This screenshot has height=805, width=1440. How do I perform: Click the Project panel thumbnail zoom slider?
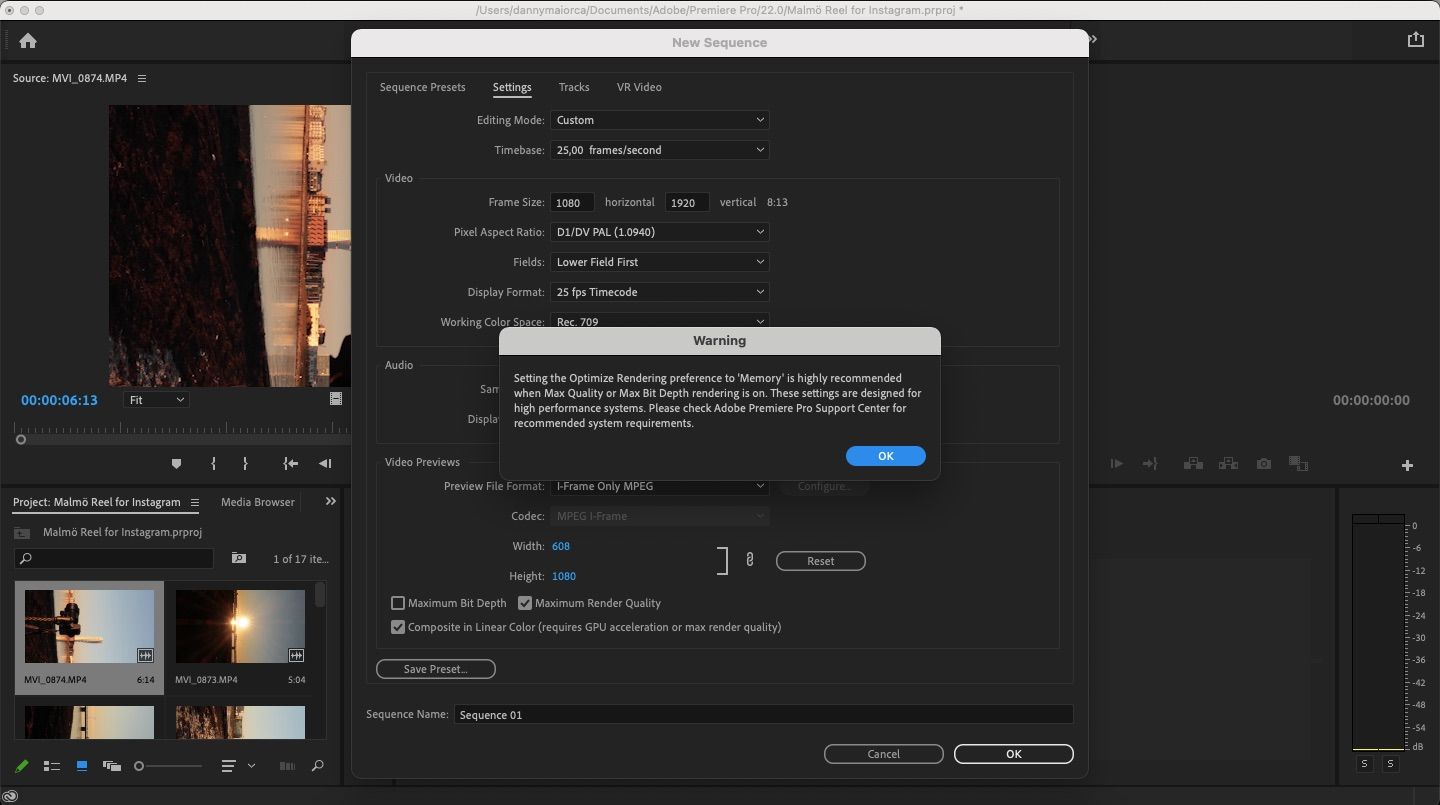pos(140,766)
